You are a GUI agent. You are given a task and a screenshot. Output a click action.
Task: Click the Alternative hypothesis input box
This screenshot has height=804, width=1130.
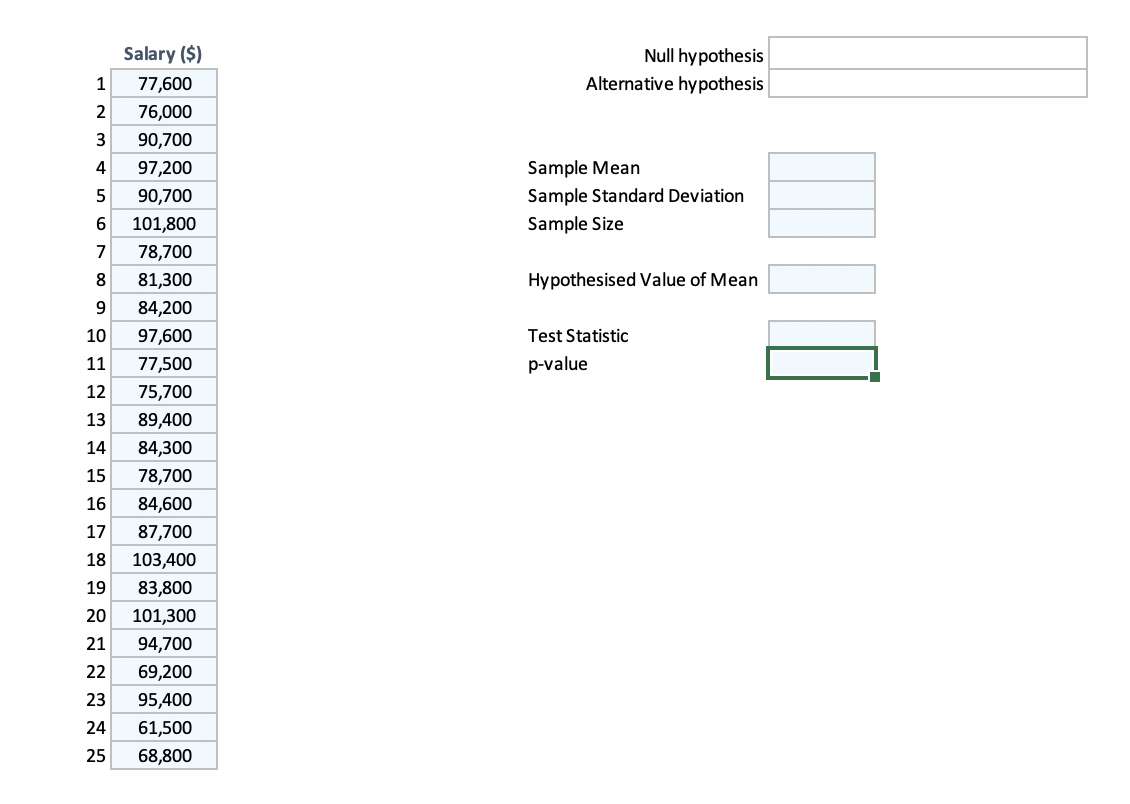pyautogui.click(x=927, y=84)
